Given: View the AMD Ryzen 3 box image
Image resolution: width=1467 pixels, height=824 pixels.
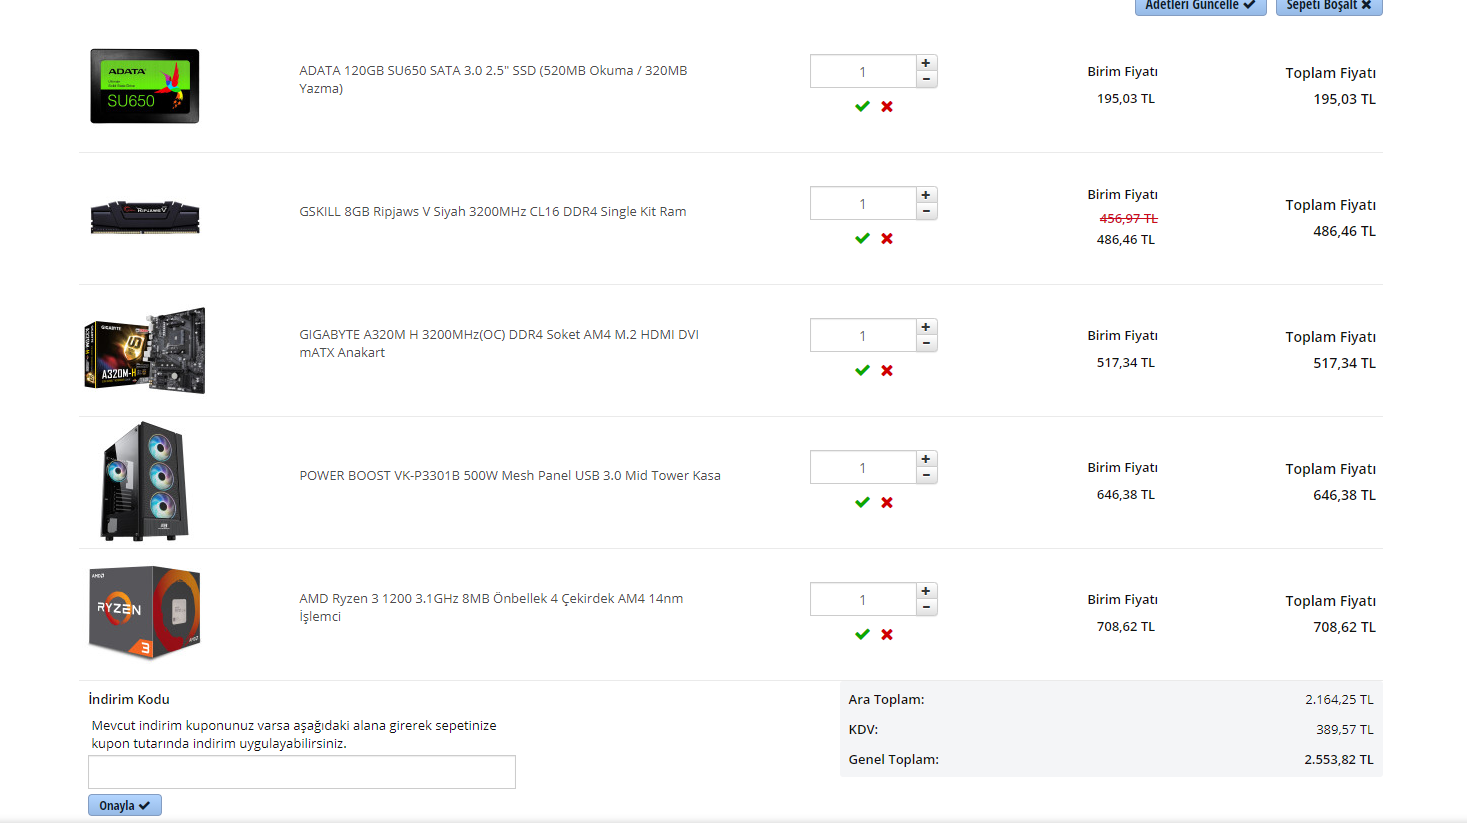Looking at the screenshot, I should 145,613.
